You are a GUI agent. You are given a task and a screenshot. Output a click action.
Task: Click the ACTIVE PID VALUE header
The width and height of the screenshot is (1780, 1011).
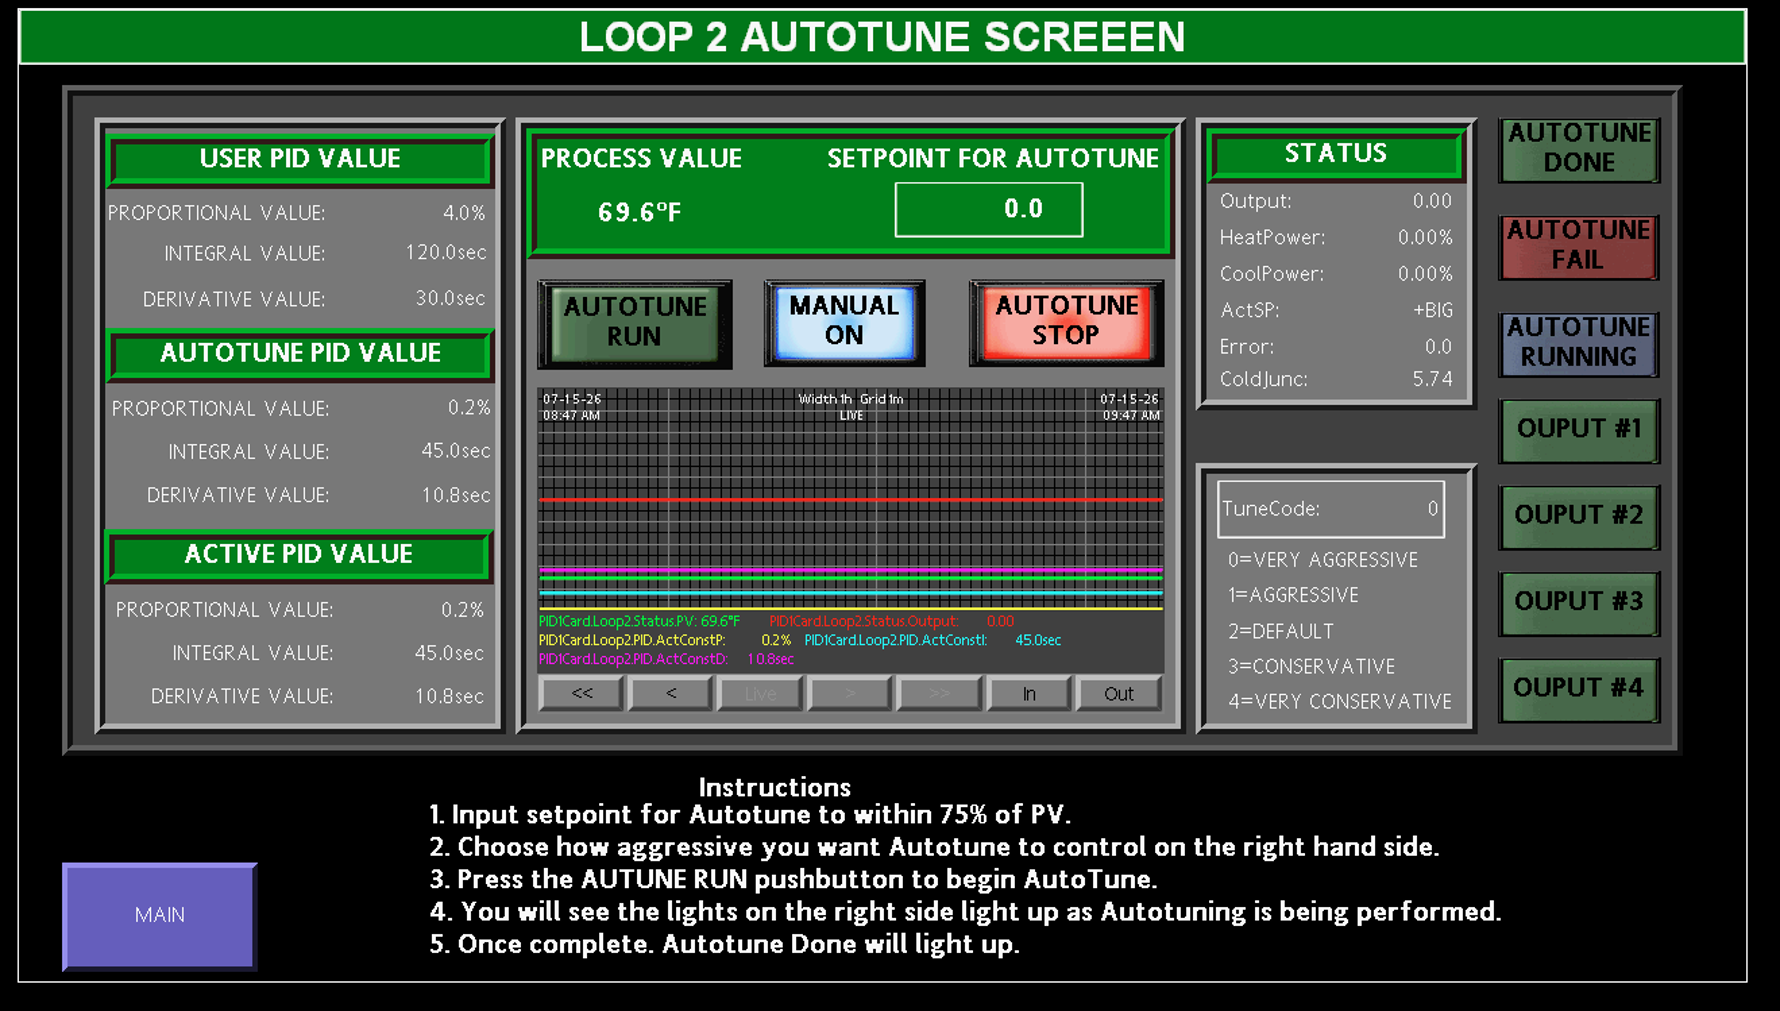pyautogui.click(x=299, y=554)
